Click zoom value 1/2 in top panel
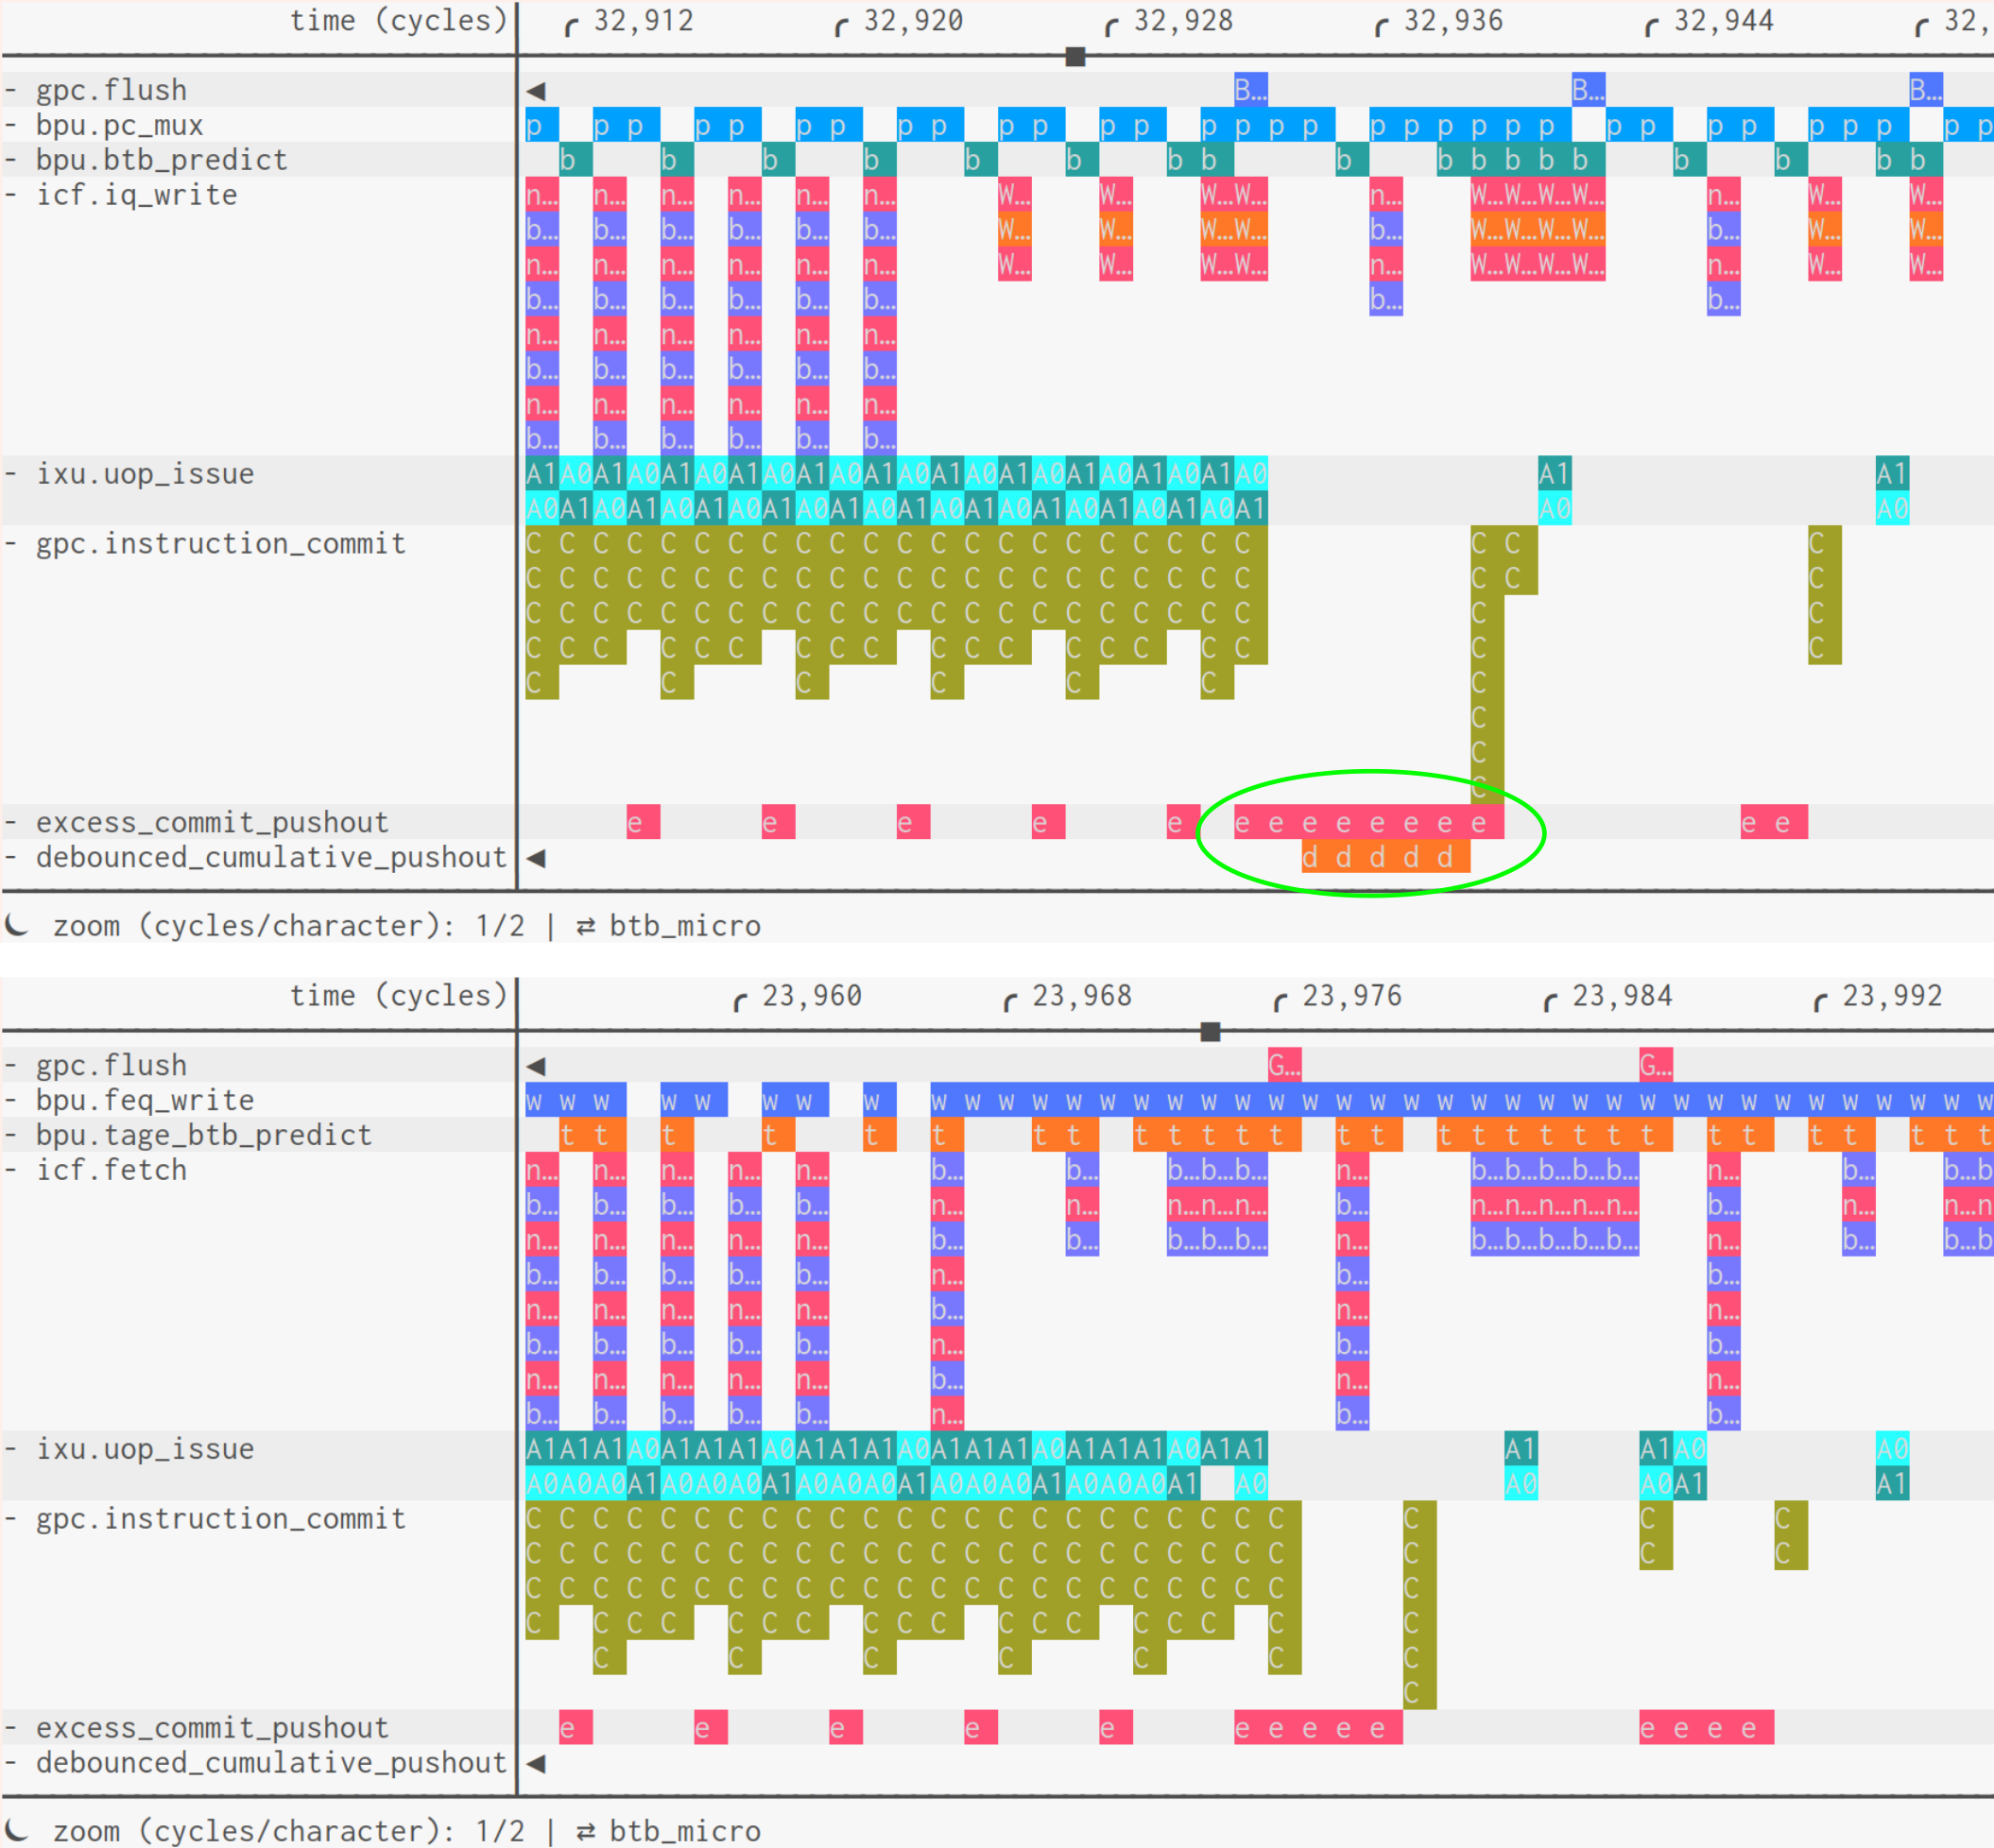Viewport: 1994px width, 1848px height. coord(500,926)
